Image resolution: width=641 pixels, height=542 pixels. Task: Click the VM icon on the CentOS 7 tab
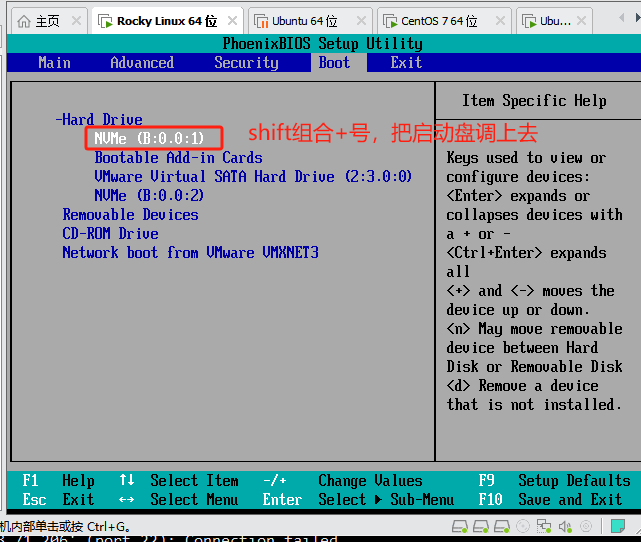coord(390,21)
